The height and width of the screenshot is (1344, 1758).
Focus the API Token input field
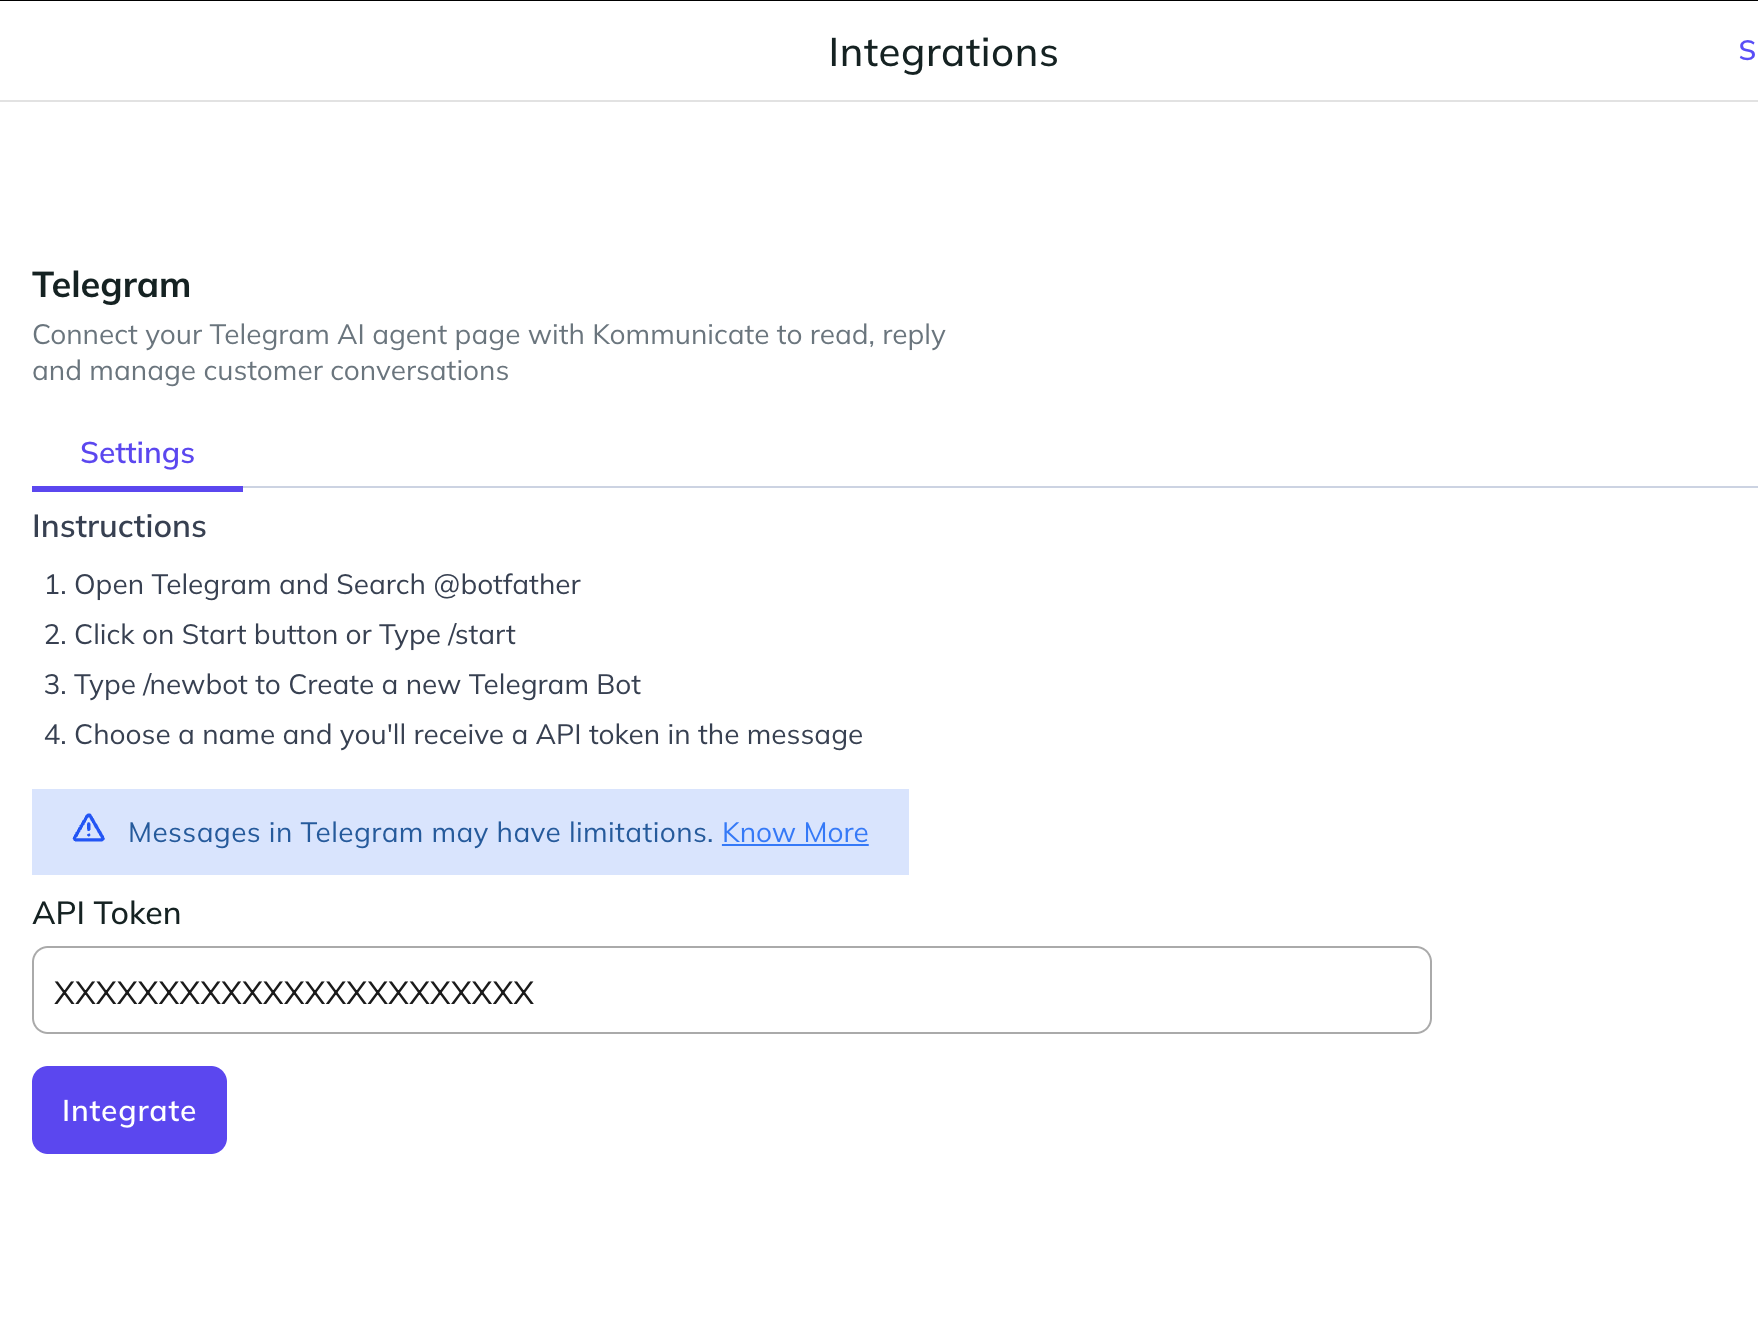731,990
